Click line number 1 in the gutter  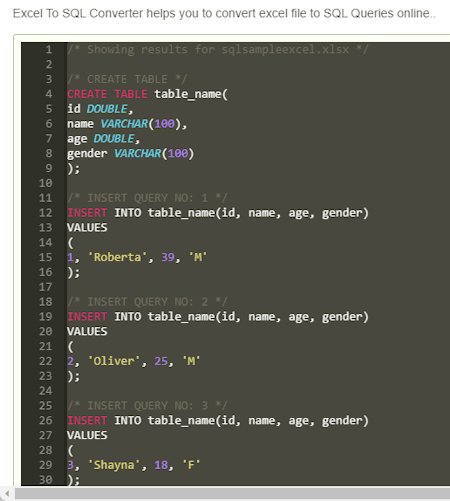click(49, 50)
